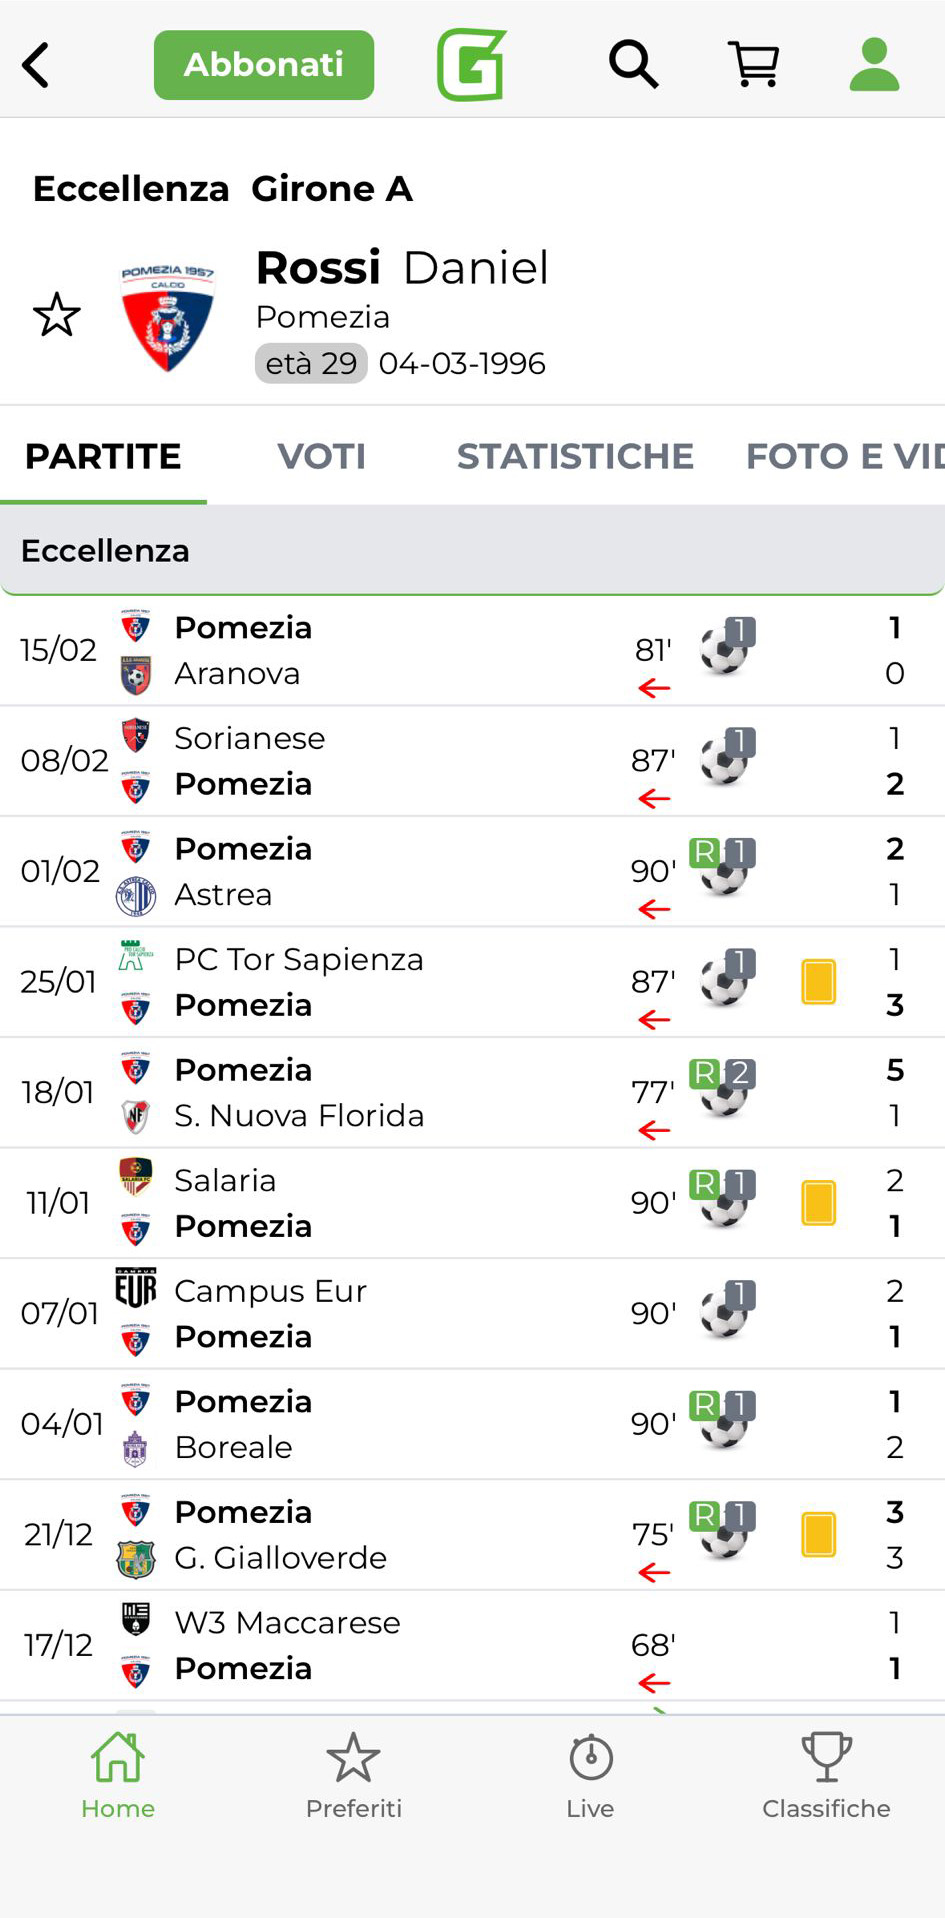
Task: Tap the back arrow icon
Action: [x=37, y=66]
